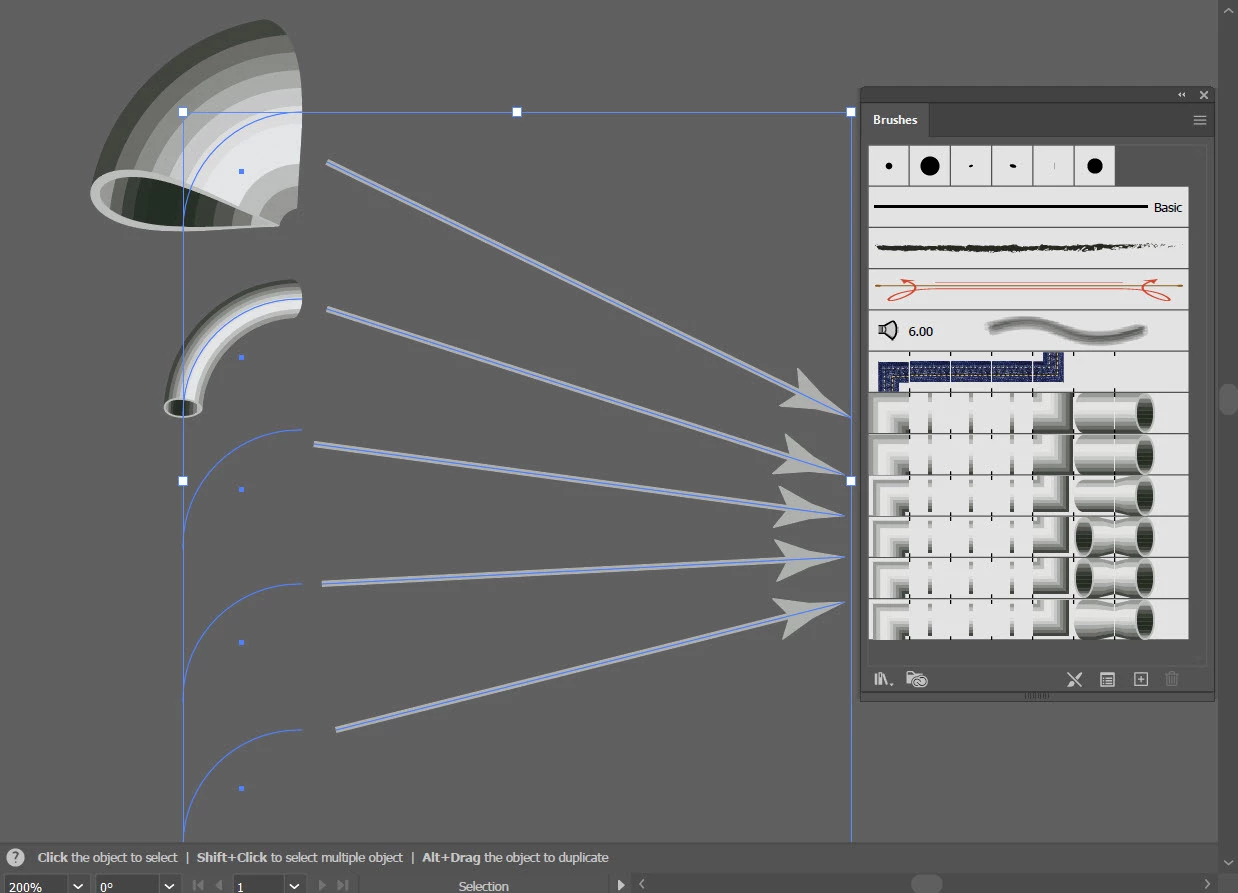Collapse the Brushes panel with double arrows
This screenshot has height=893, width=1238.
point(1182,95)
